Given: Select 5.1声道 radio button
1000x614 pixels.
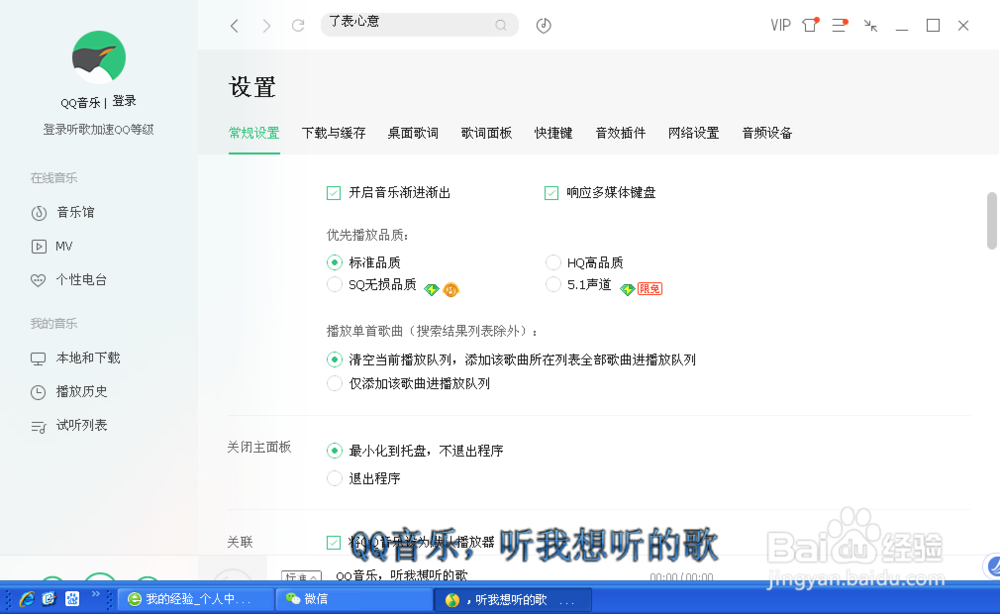Looking at the screenshot, I should point(553,284).
